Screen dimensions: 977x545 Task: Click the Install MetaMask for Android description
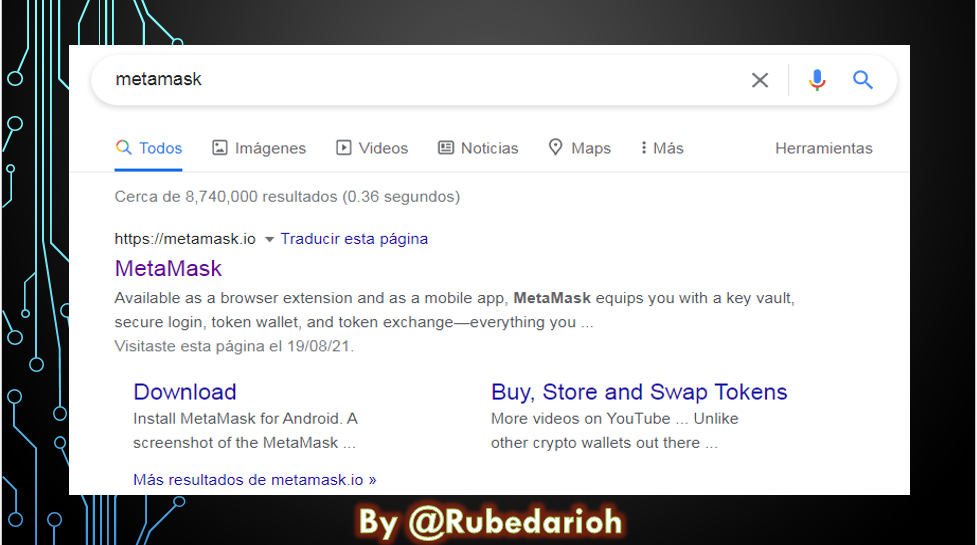[245, 430]
